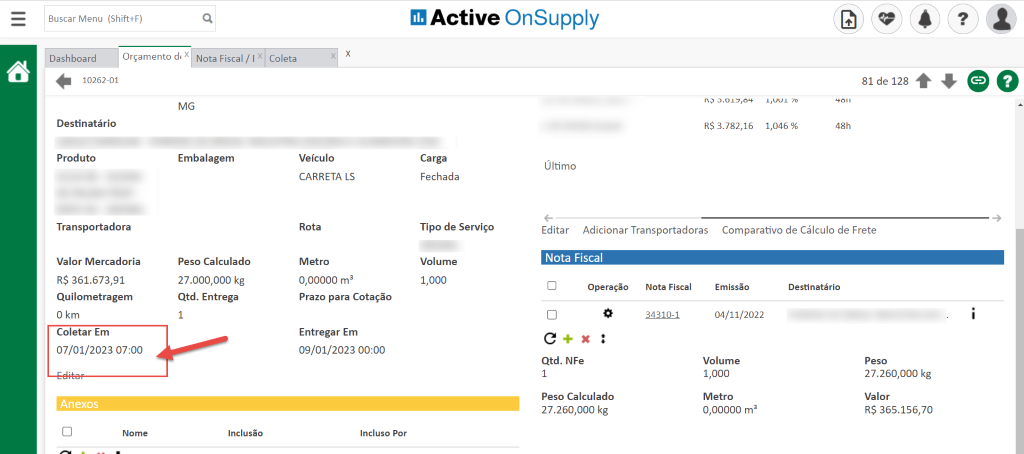Click the 1,046 % percentage
The height and width of the screenshot is (454, 1024).
click(x=782, y=125)
